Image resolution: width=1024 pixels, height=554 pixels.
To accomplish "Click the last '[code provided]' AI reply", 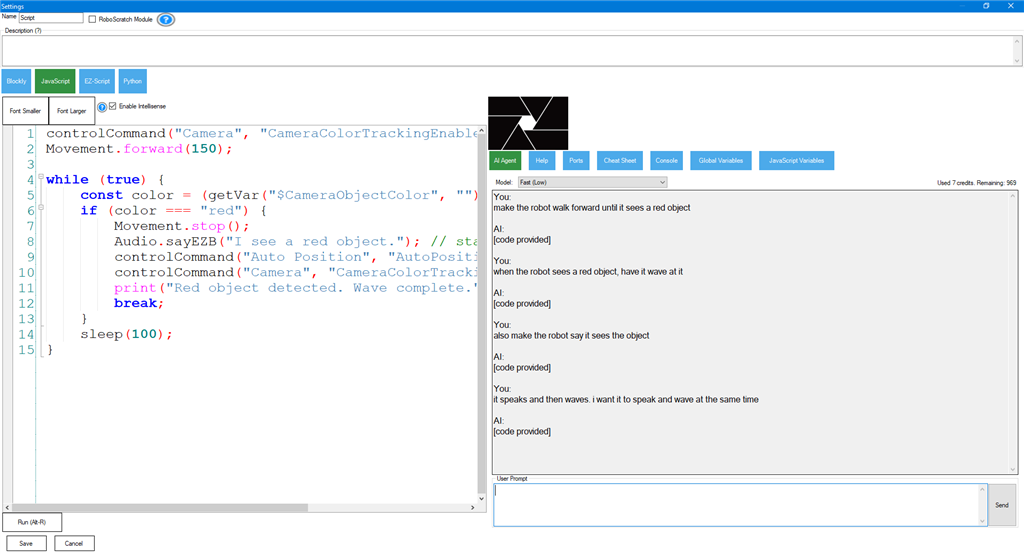I will click(522, 432).
